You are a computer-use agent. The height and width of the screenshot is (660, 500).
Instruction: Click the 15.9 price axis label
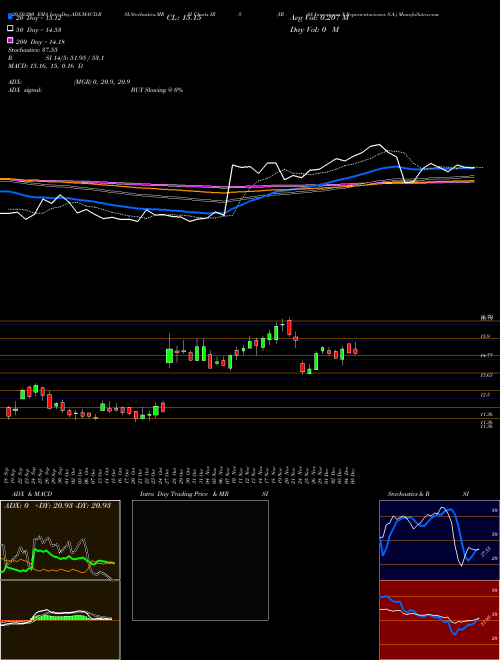[485, 337]
